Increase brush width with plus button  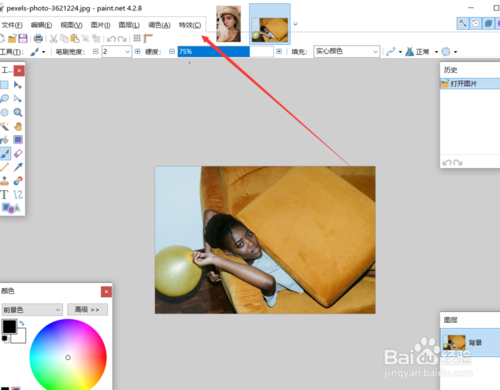137,52
